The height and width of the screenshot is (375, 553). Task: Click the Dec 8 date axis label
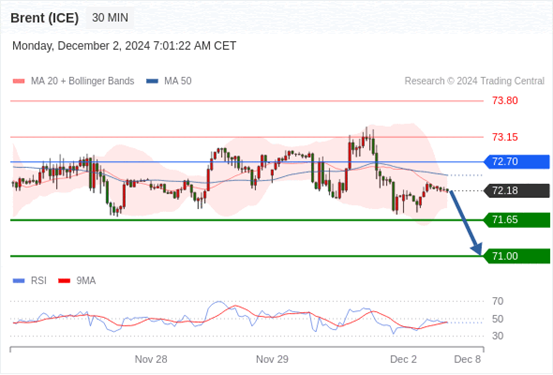467,359
